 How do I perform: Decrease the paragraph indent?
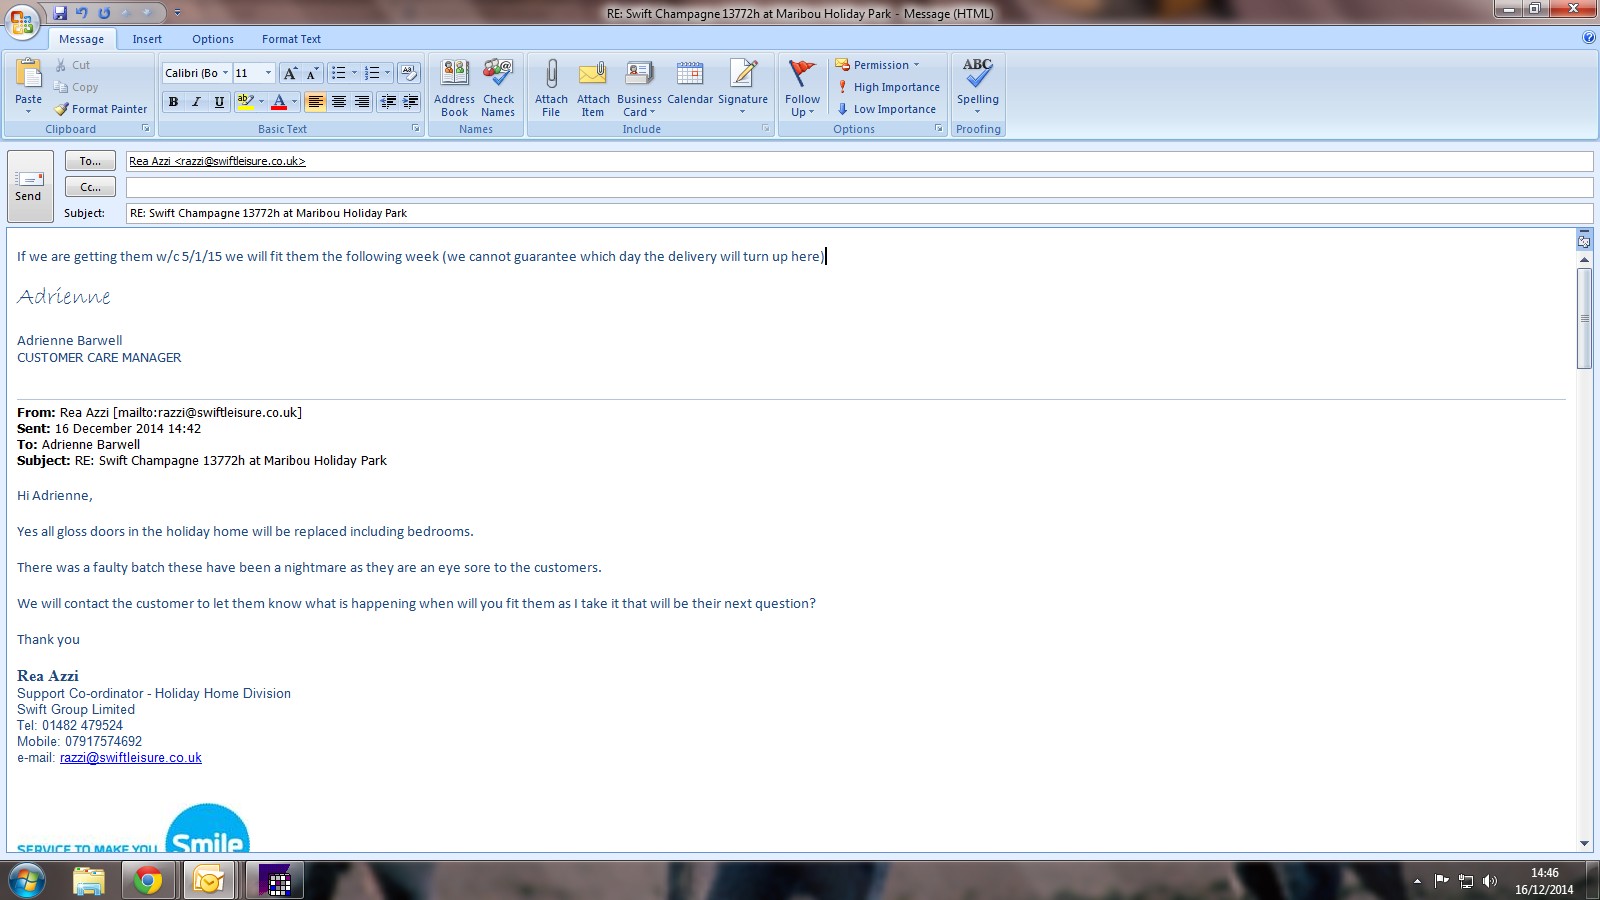388,102
